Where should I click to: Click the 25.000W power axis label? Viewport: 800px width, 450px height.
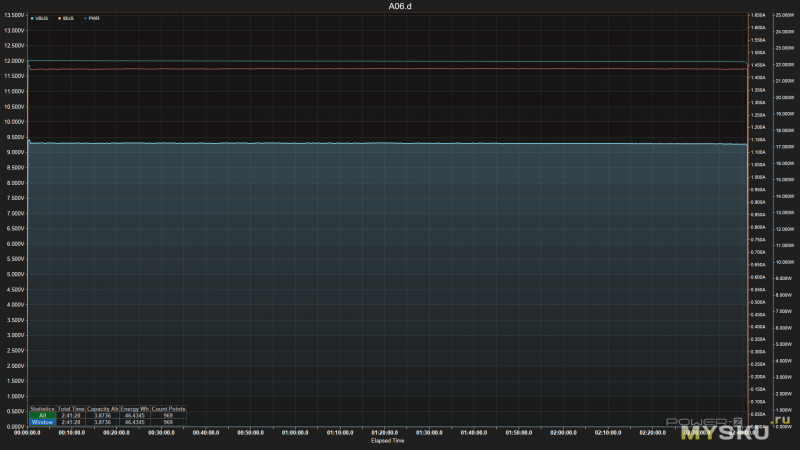(x=785, y=15)
